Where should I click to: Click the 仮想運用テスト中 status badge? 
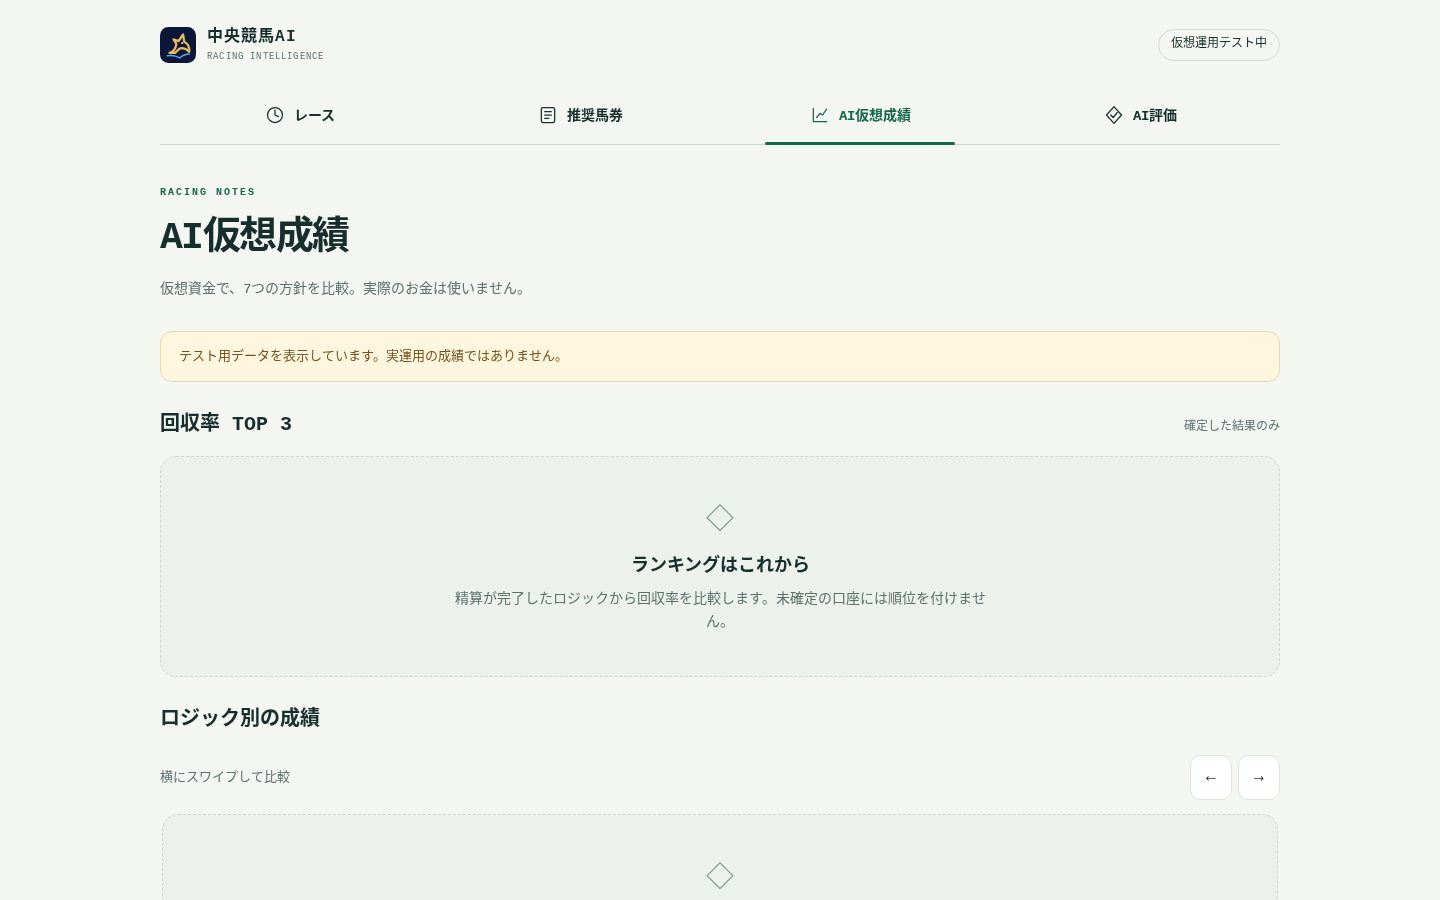point(1219,44)
